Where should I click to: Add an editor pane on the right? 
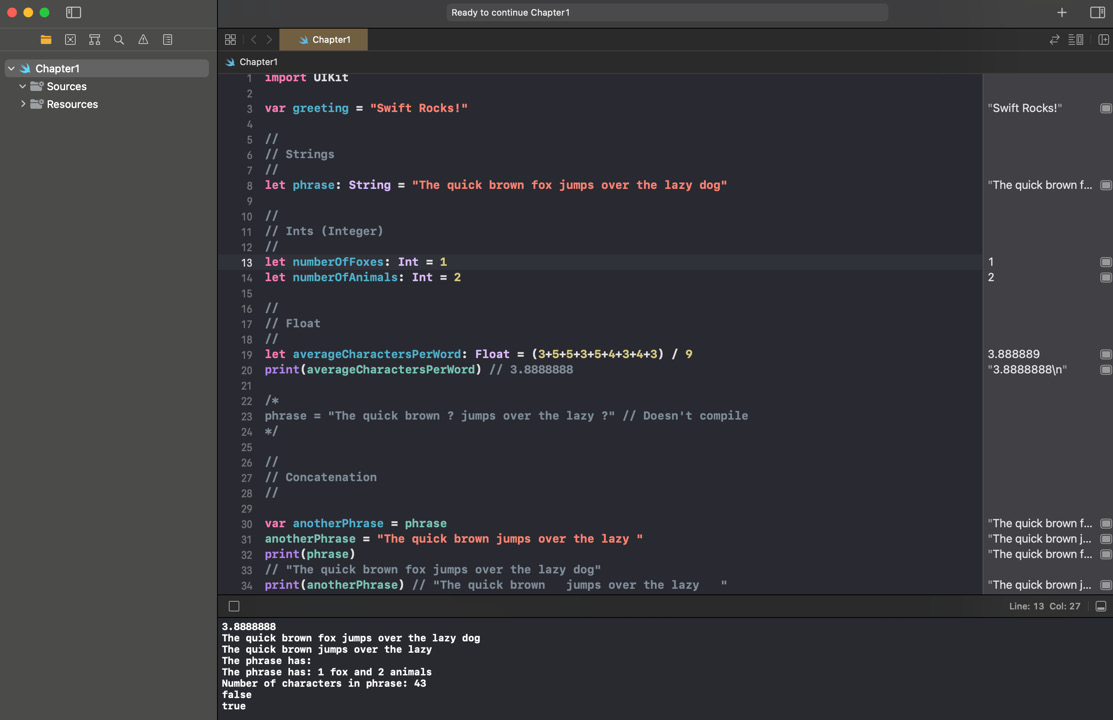coord(1103,40)
